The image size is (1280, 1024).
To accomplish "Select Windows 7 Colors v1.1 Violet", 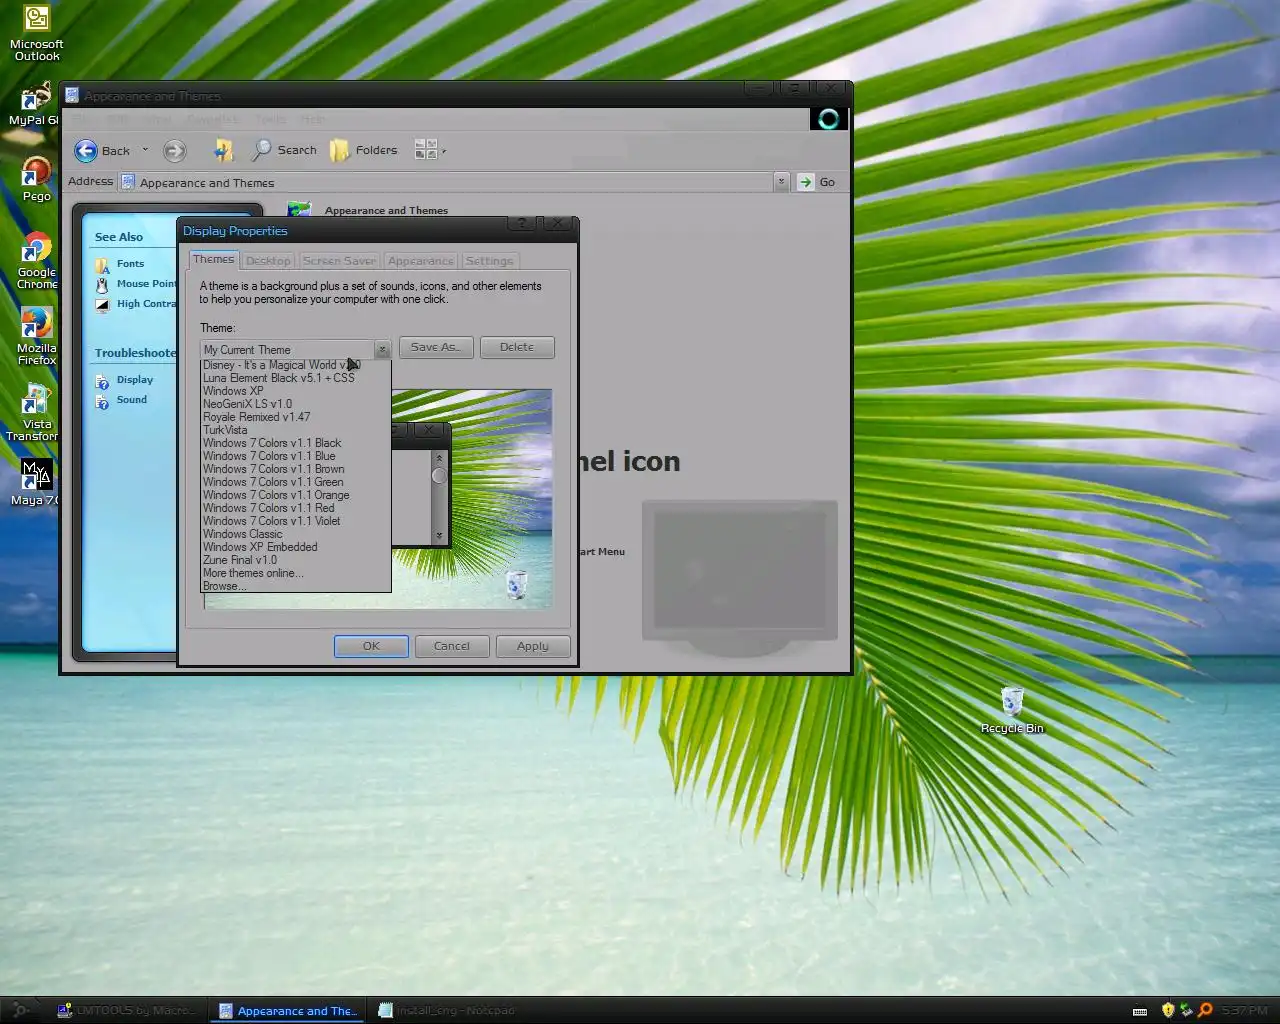I will point(295,521).
